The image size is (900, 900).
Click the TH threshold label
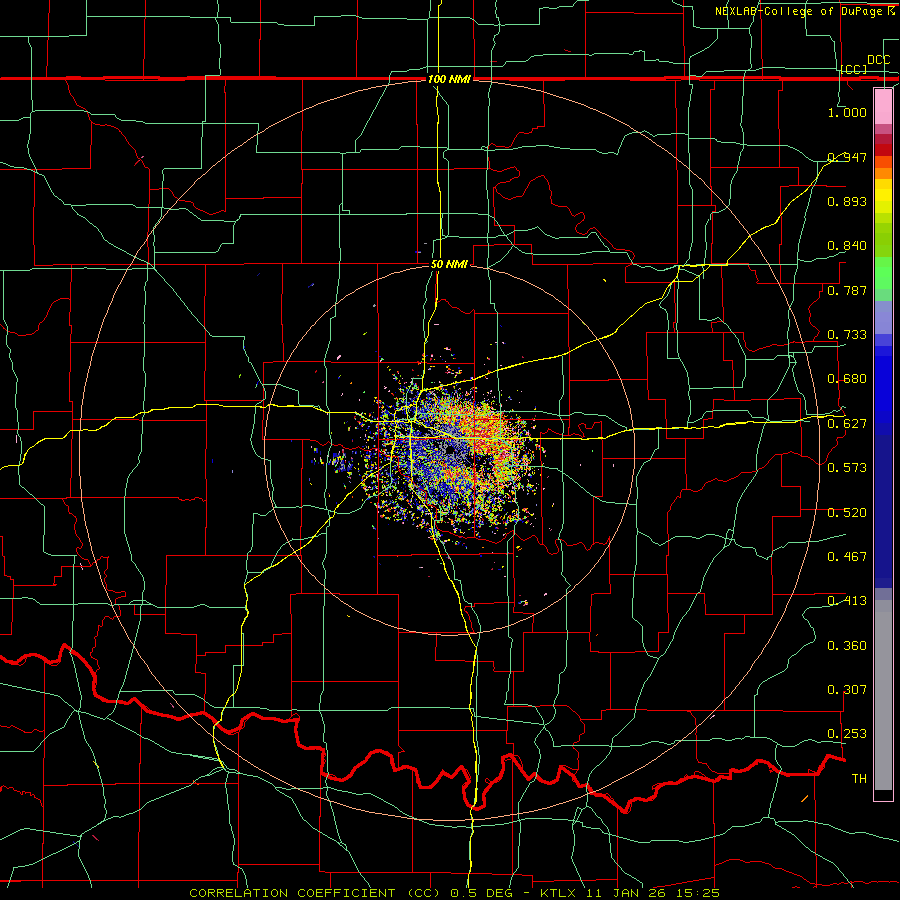(x=859, y=779)
